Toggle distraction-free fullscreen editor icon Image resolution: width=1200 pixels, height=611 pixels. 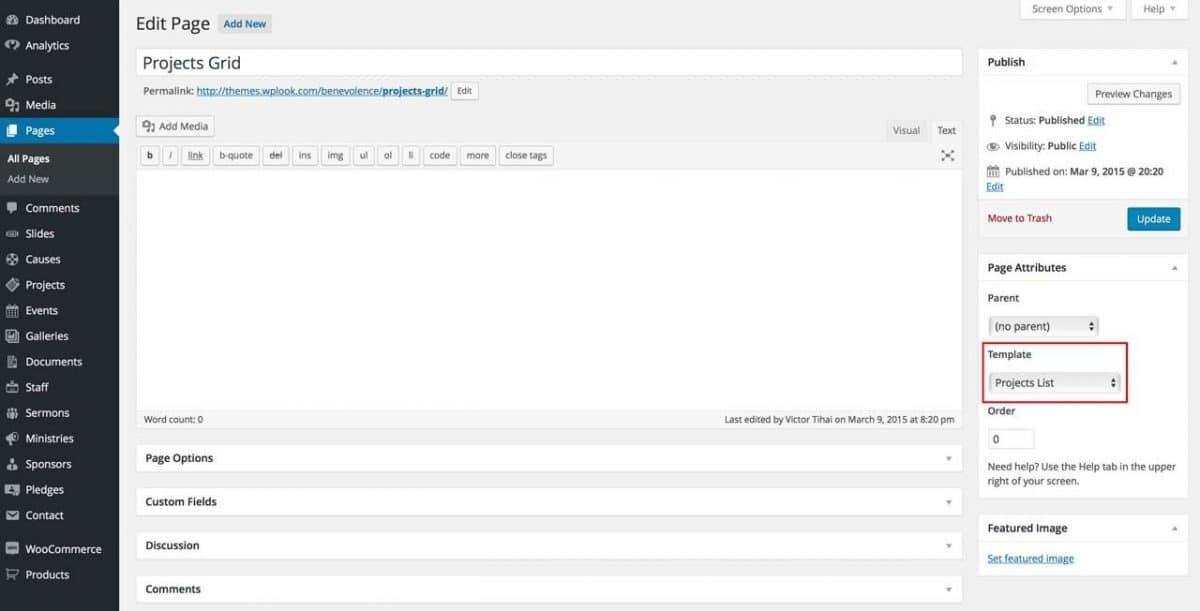pyautogui.click(x=948, y=156)
